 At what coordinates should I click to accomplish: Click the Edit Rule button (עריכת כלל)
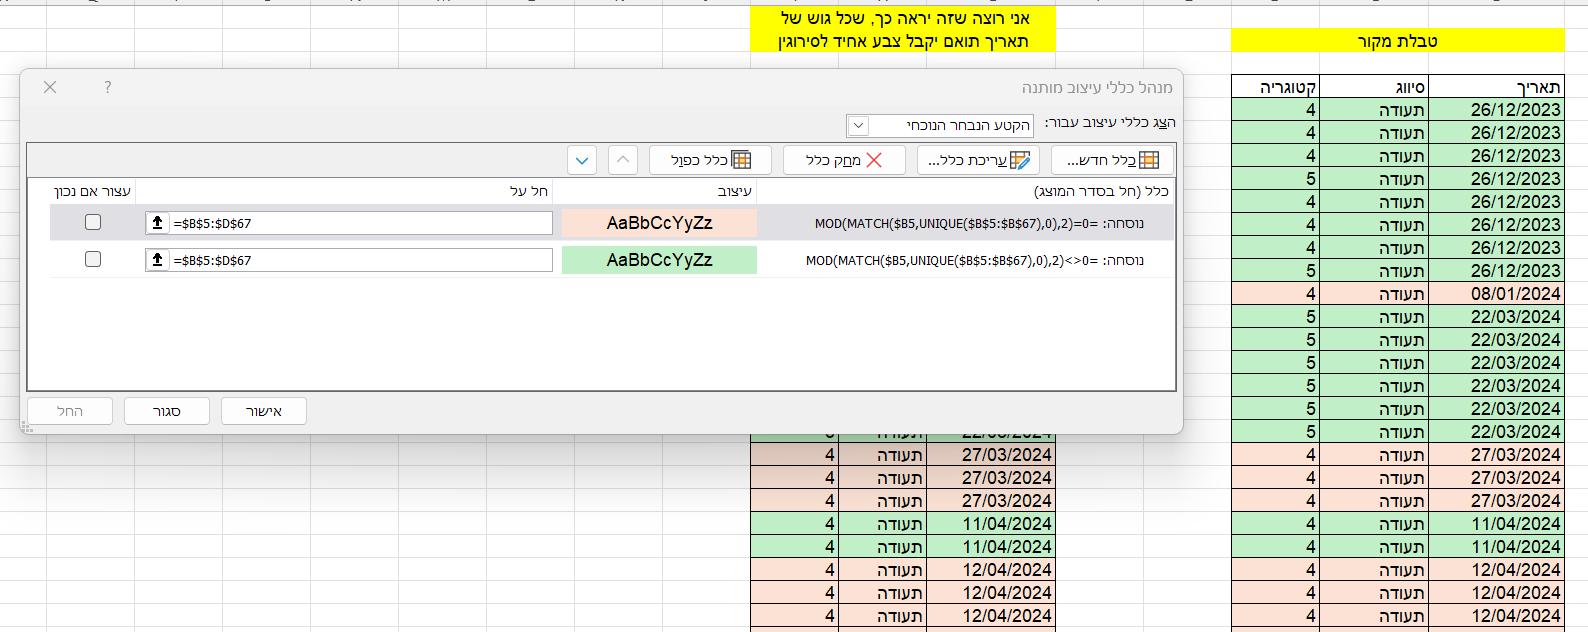979,160
